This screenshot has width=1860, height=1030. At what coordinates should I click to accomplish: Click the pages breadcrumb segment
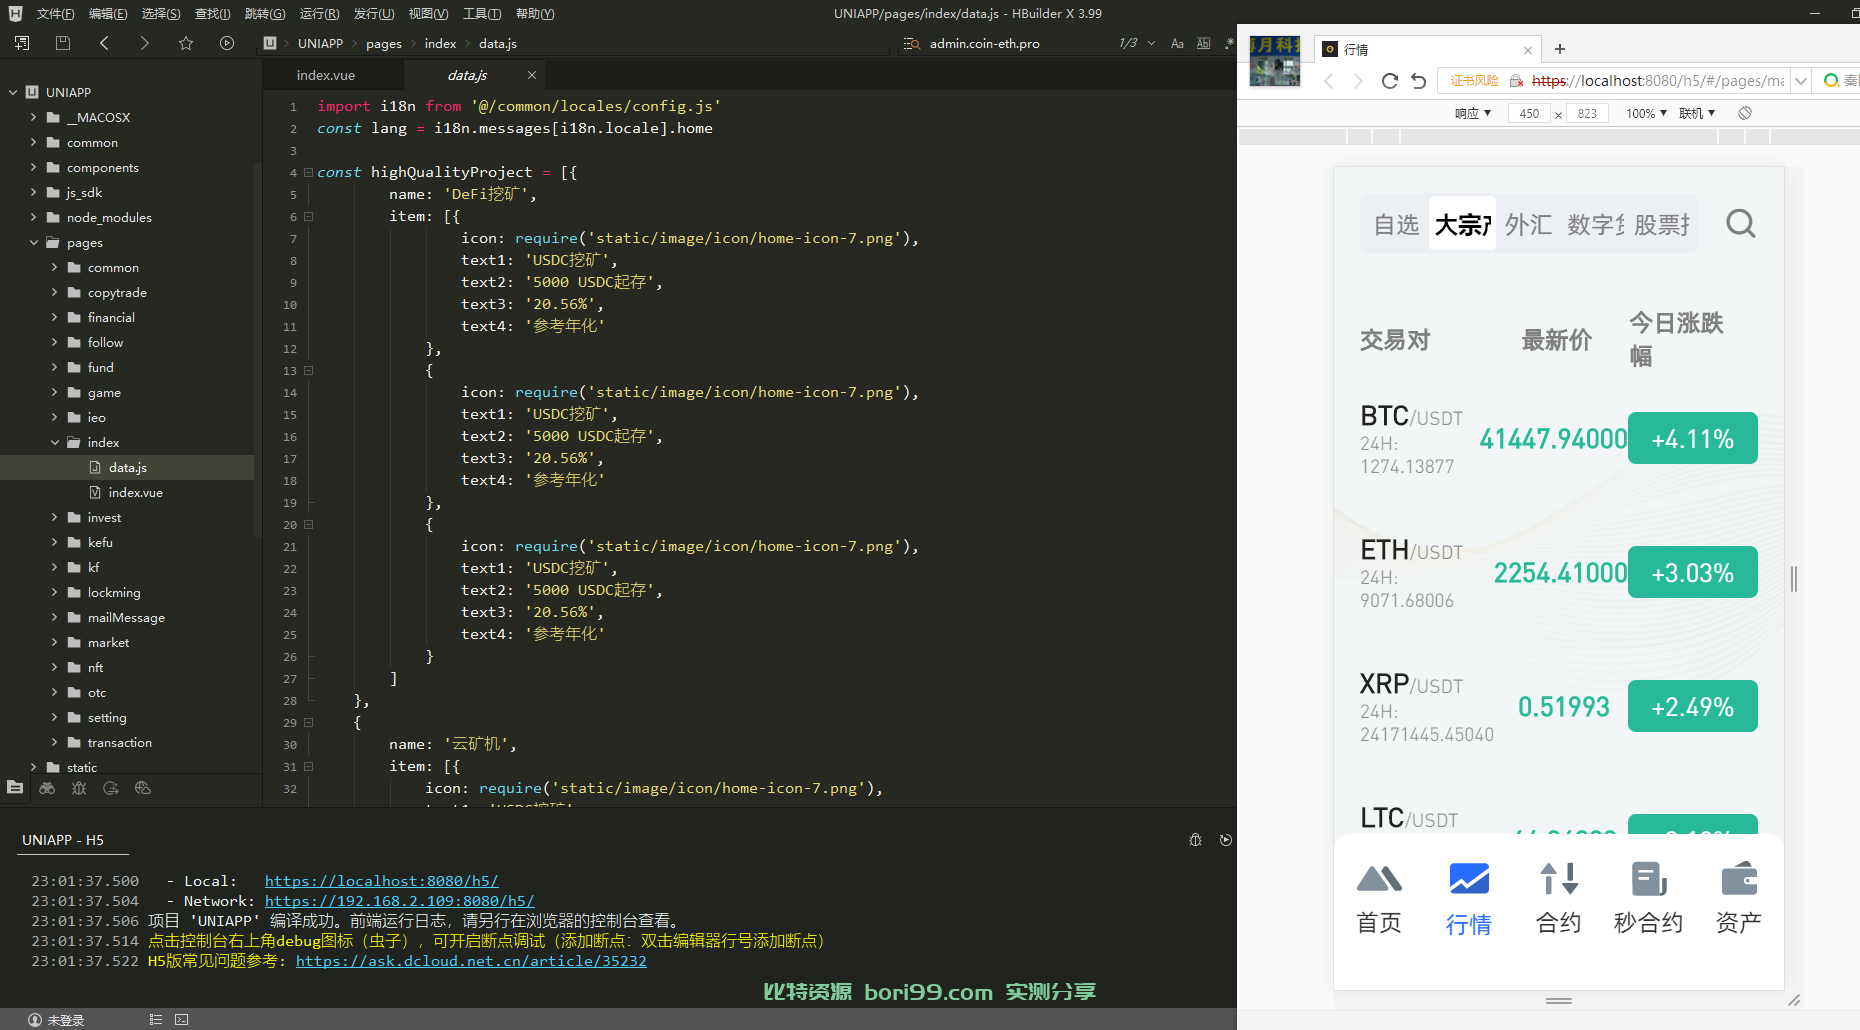tap(384, 43)
